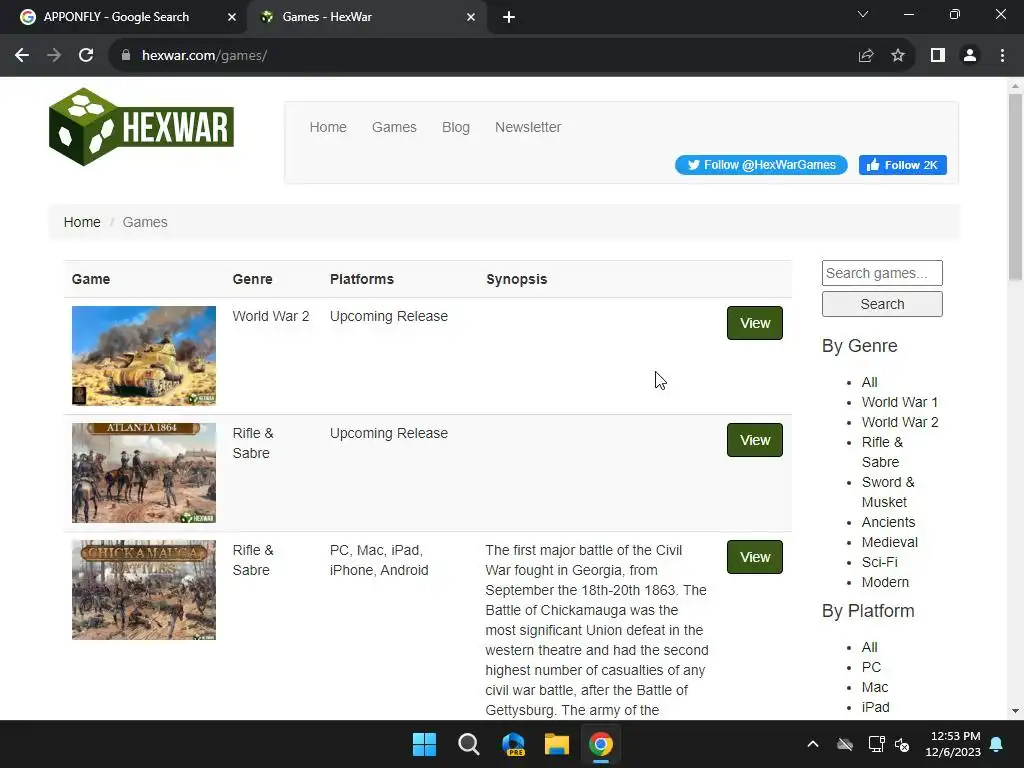Reload the page
This screenshot has height=768, width=1024.
(x=86, y=56)
